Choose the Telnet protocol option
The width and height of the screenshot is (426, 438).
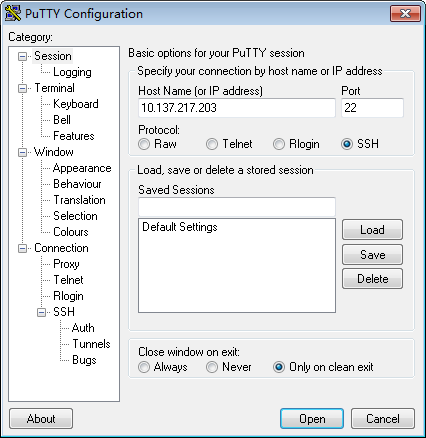tap(212, 144)
